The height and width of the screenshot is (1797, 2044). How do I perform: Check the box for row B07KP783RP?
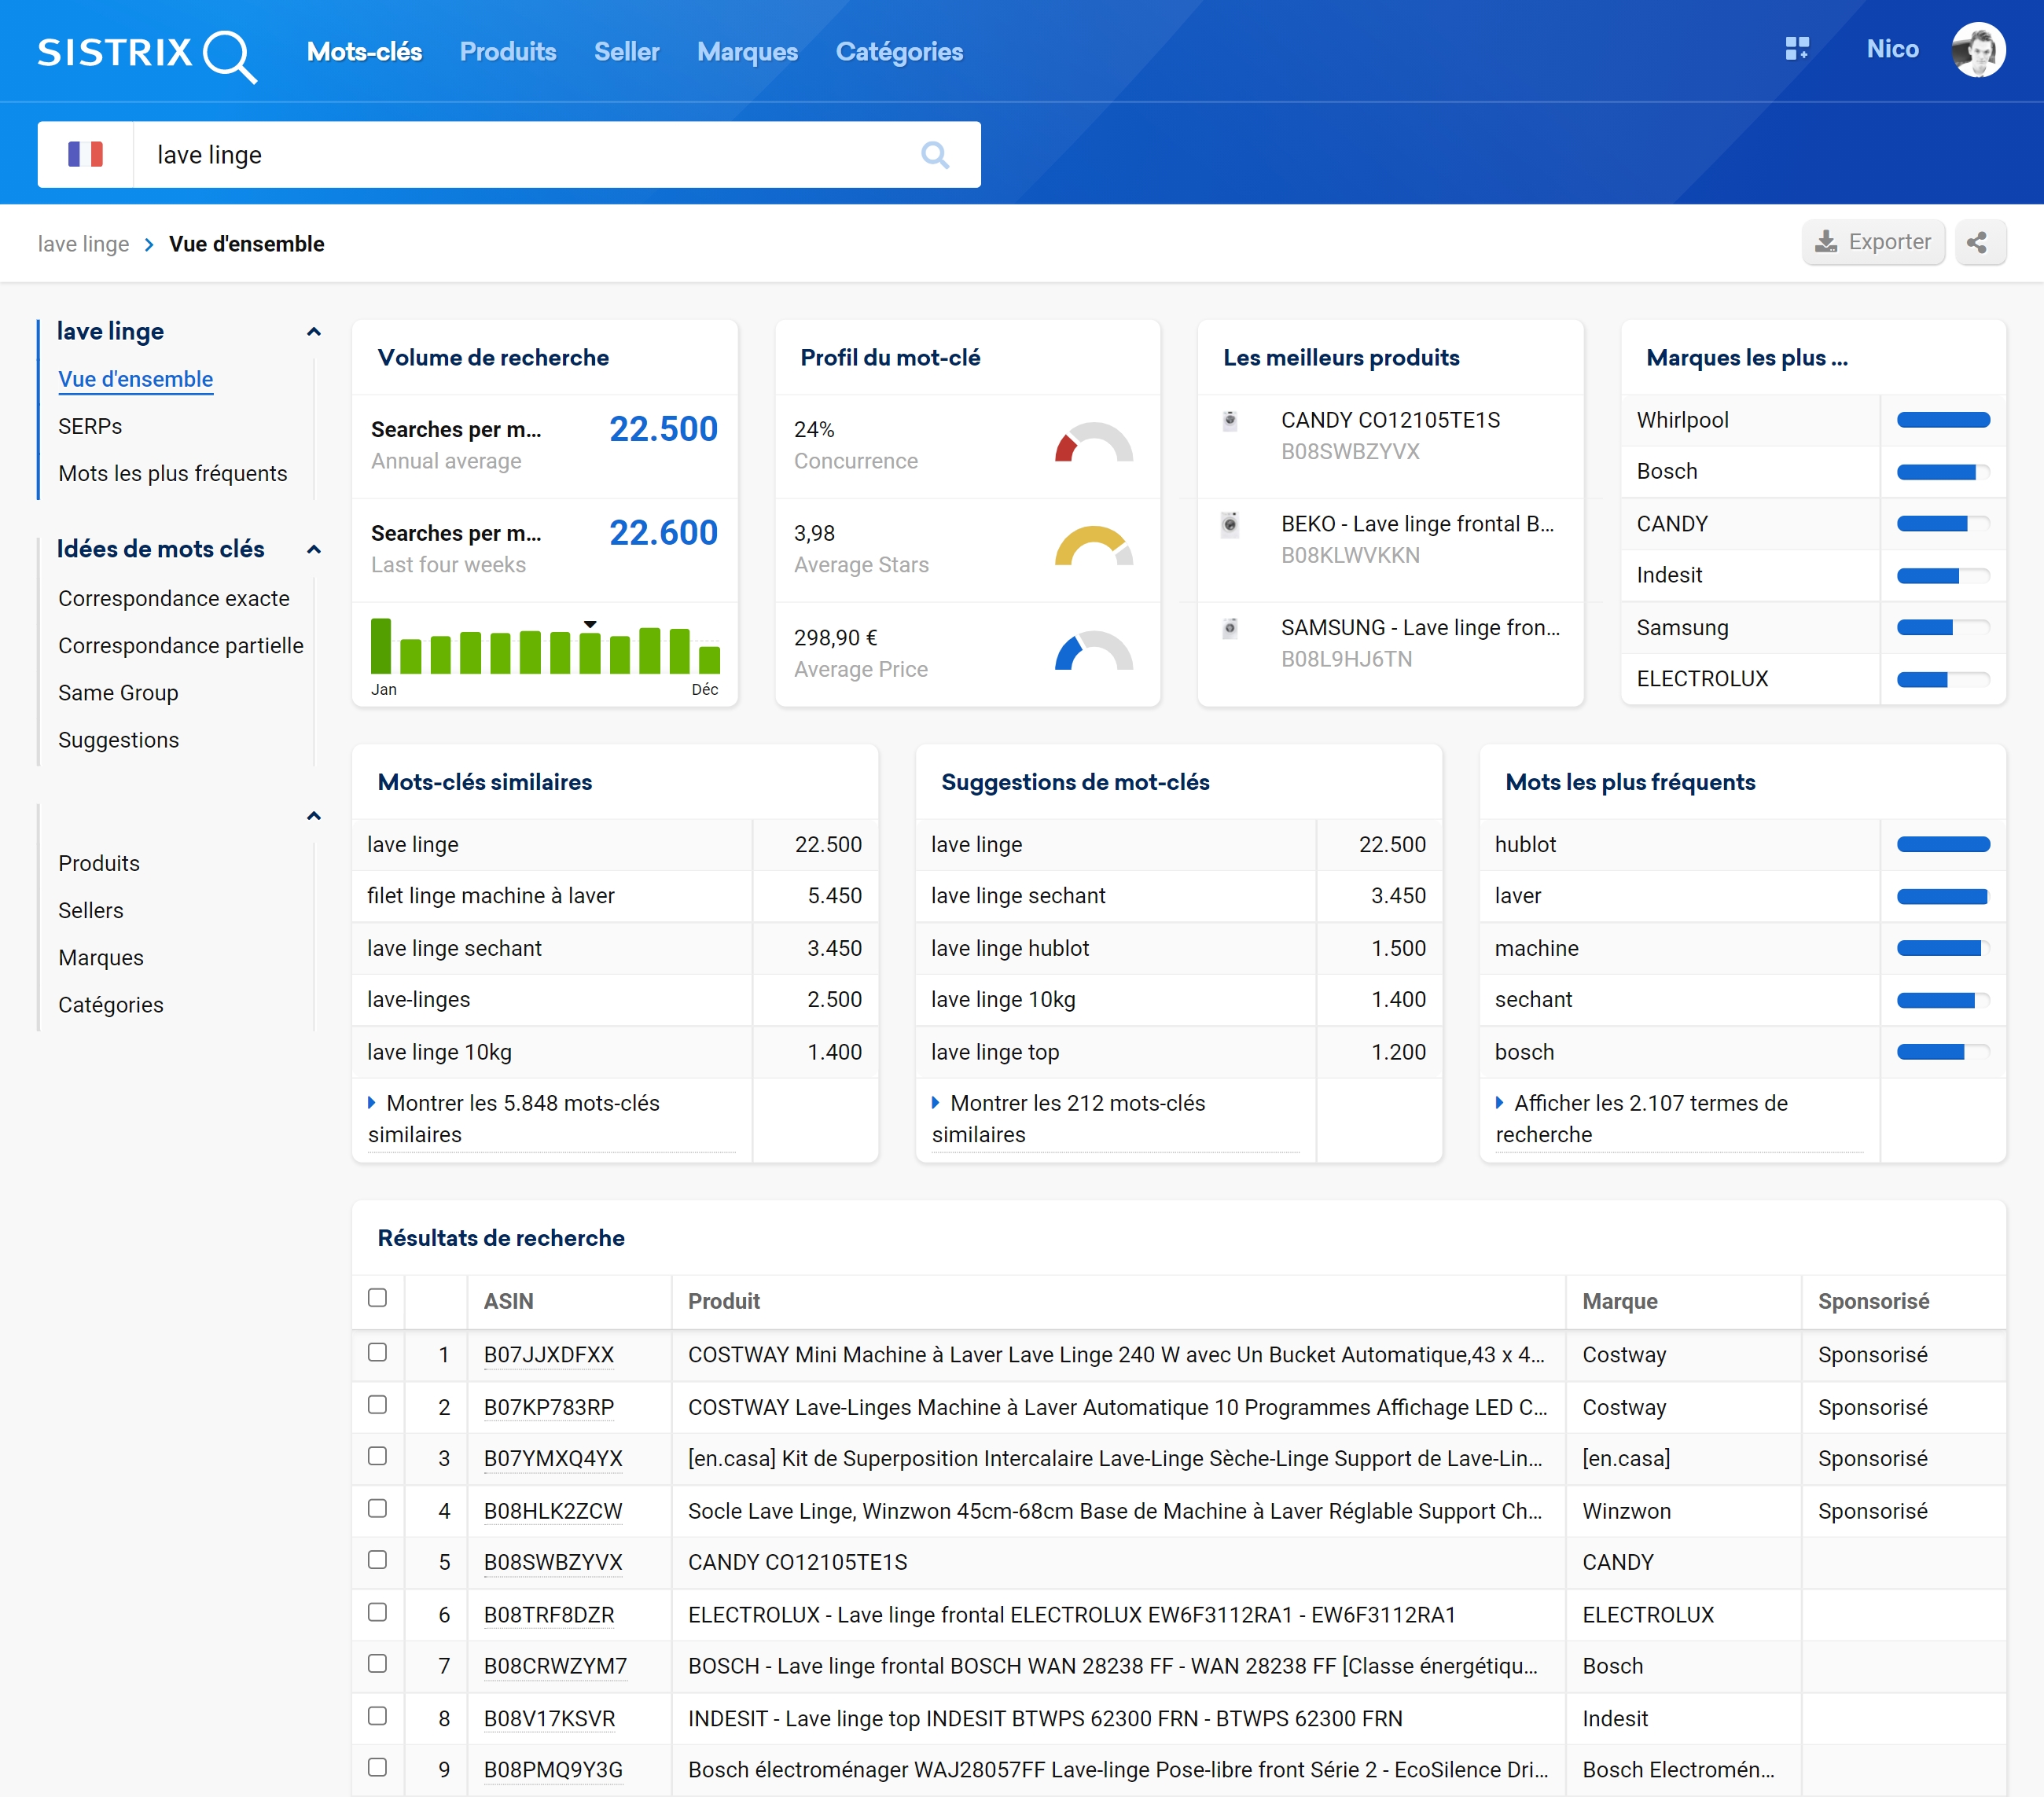pos(377,1404)
